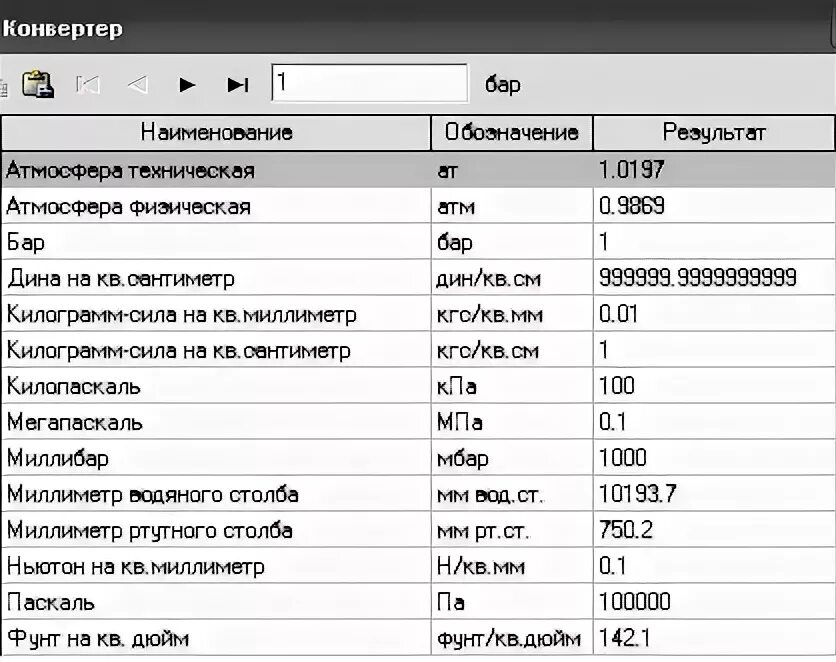The image size is (836, 662).
Task: Go to the first unit with the skip-back arrow
Action: point(88,84)
